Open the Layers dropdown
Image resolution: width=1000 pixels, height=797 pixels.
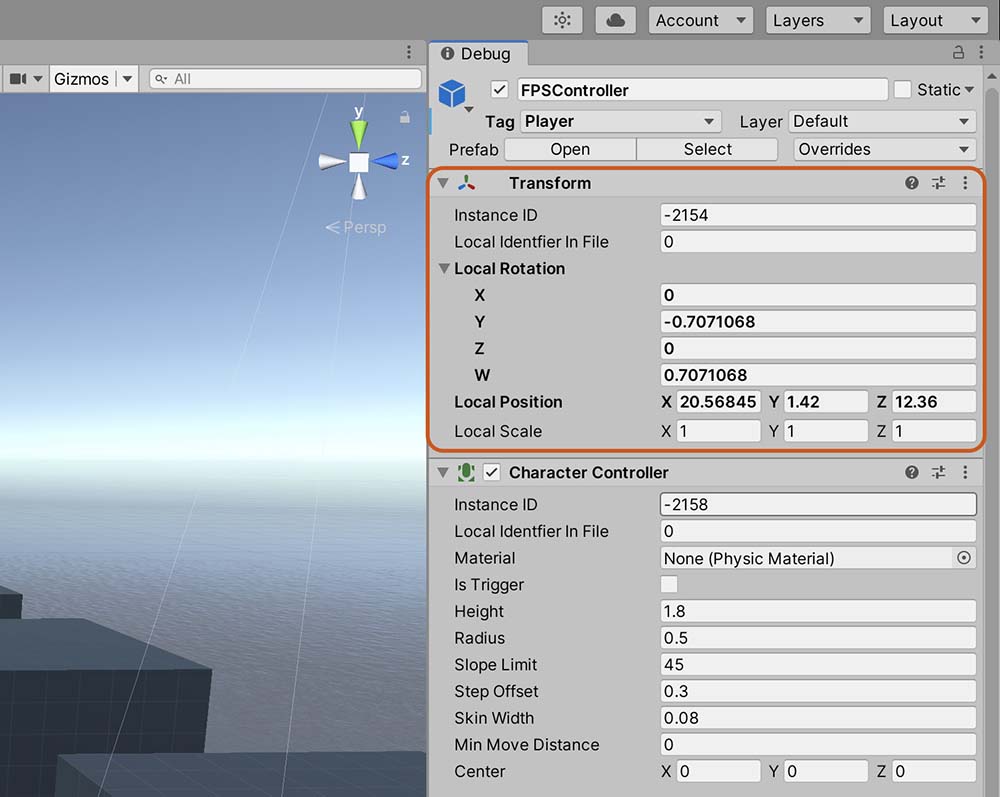click(818, 20)
